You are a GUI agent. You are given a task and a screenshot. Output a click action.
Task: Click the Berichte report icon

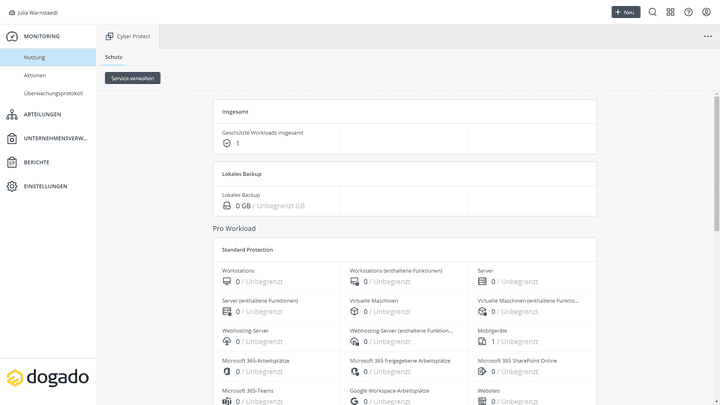coord(12,162)
